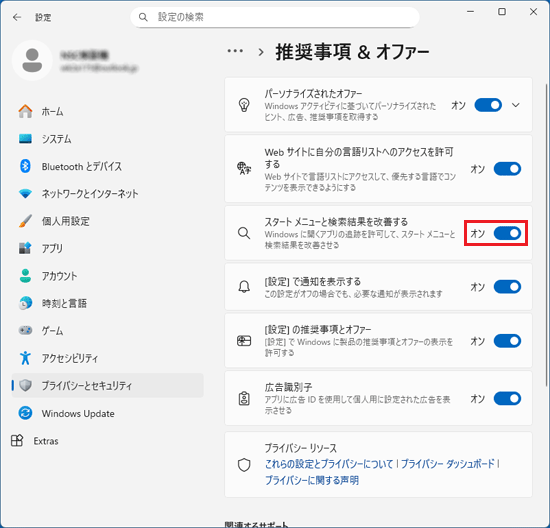Open アプリ settings in sidebar

click(107, 248)
